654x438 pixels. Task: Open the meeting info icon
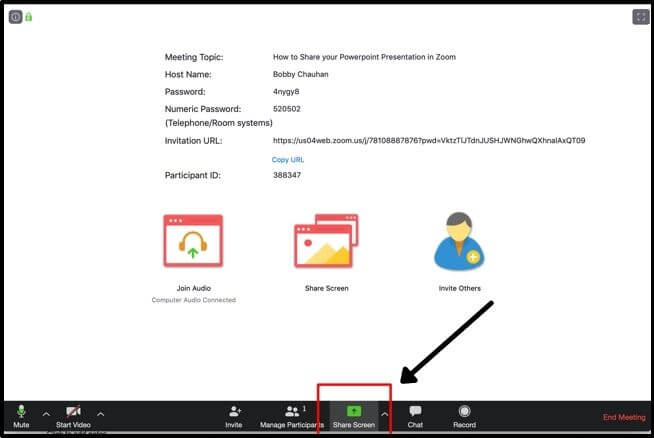tap(15, 17)
